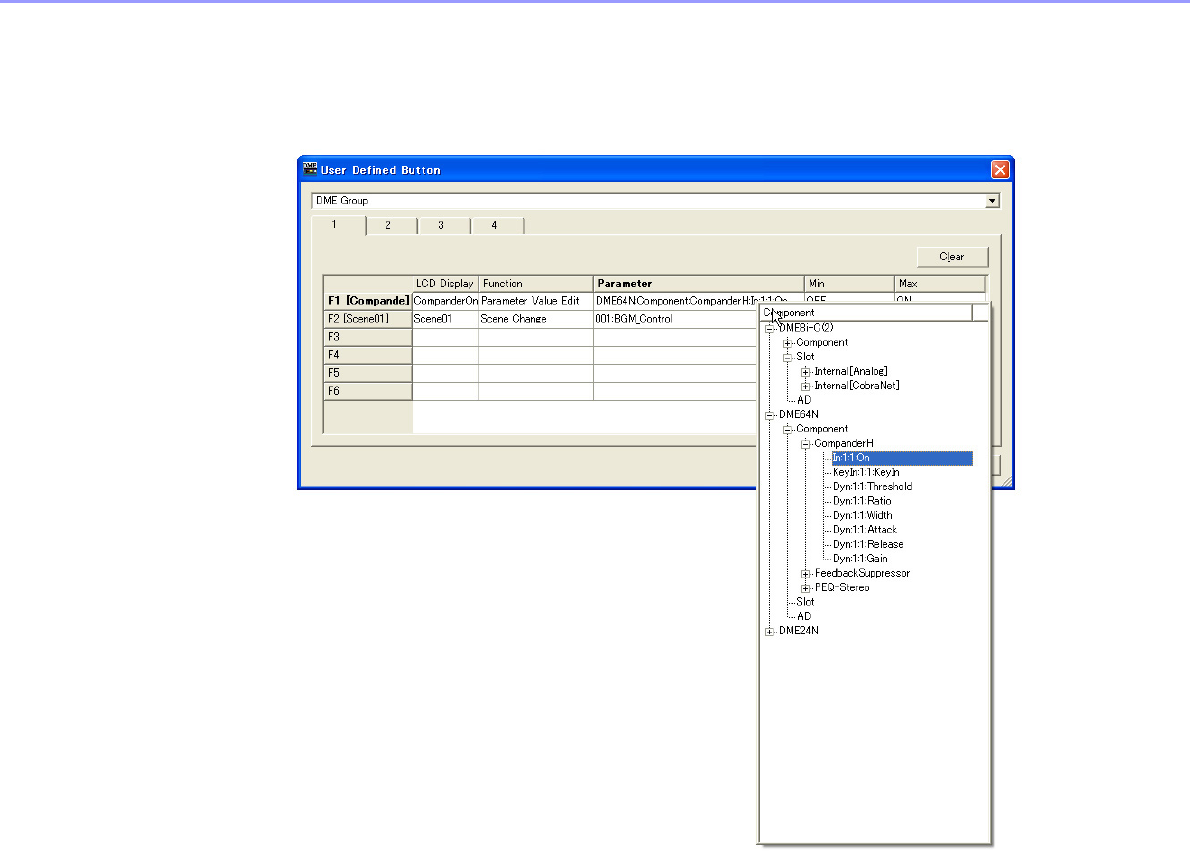This screenshot has width=1190, height=856.
Task: Switch to tab 4
Action: (497, 225)
